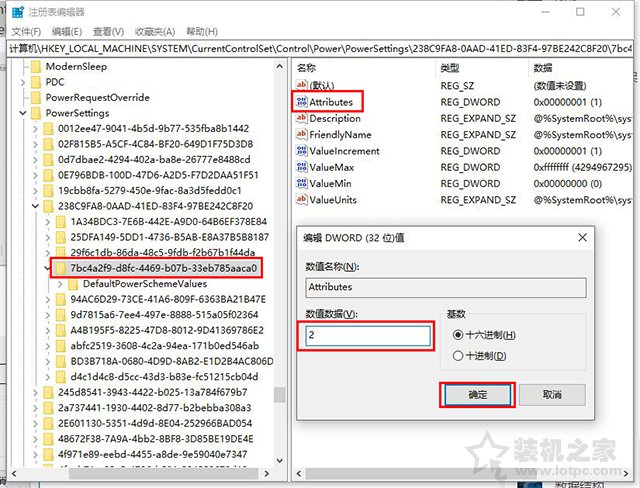Click the tree pane horizontal scrollbar thumb
640x488 pixels.
click(x=163, y=473)
